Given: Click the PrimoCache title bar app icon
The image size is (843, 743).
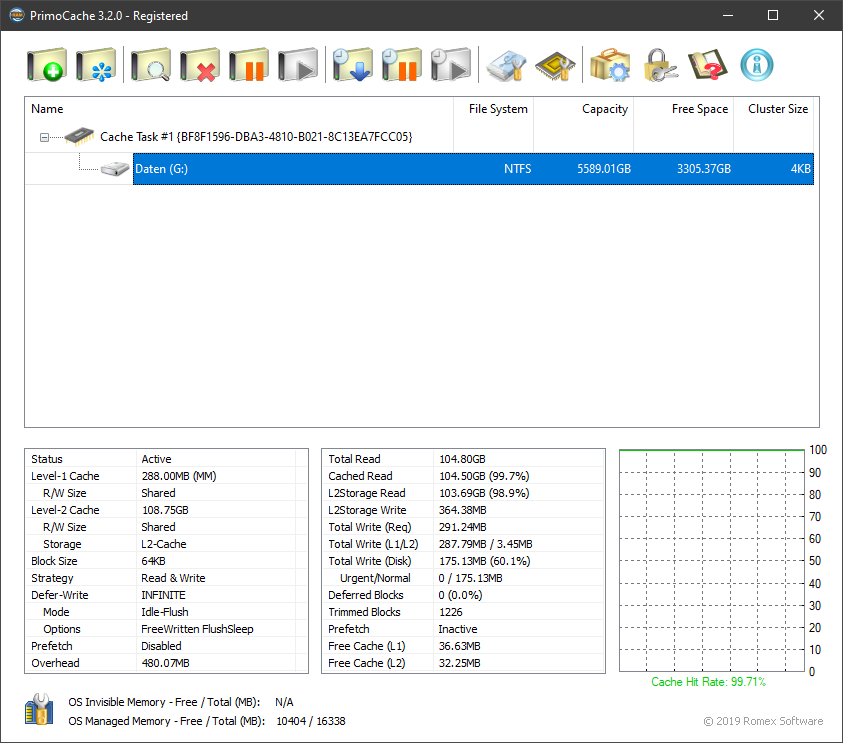Looking at the screenshot, I should tap(17, 15).
